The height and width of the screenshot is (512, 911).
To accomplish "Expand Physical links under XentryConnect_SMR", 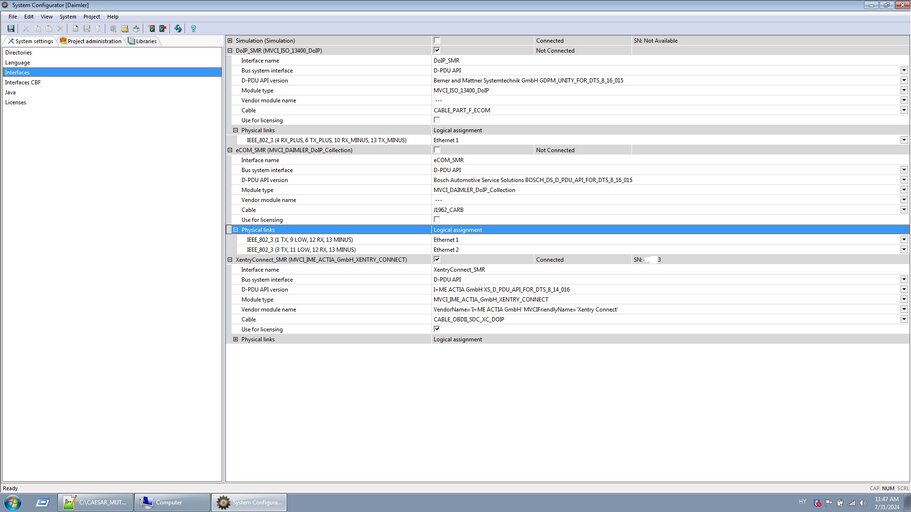I will 235,339.
